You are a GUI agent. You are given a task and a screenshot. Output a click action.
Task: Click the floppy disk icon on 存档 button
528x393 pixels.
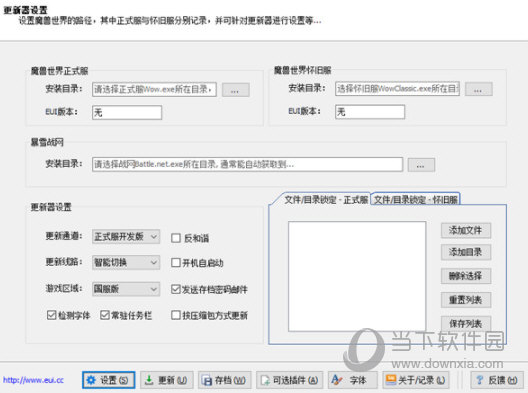206,380
